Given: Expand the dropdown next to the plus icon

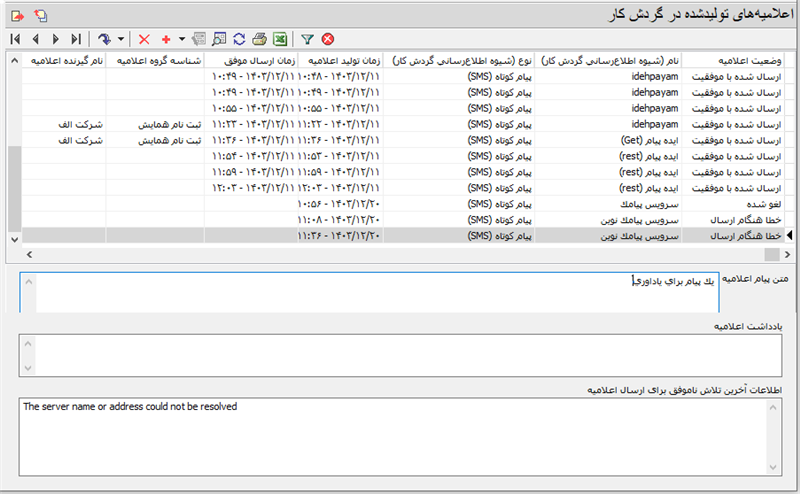Looking at the screenshot, I should click(x=181, y=39).
